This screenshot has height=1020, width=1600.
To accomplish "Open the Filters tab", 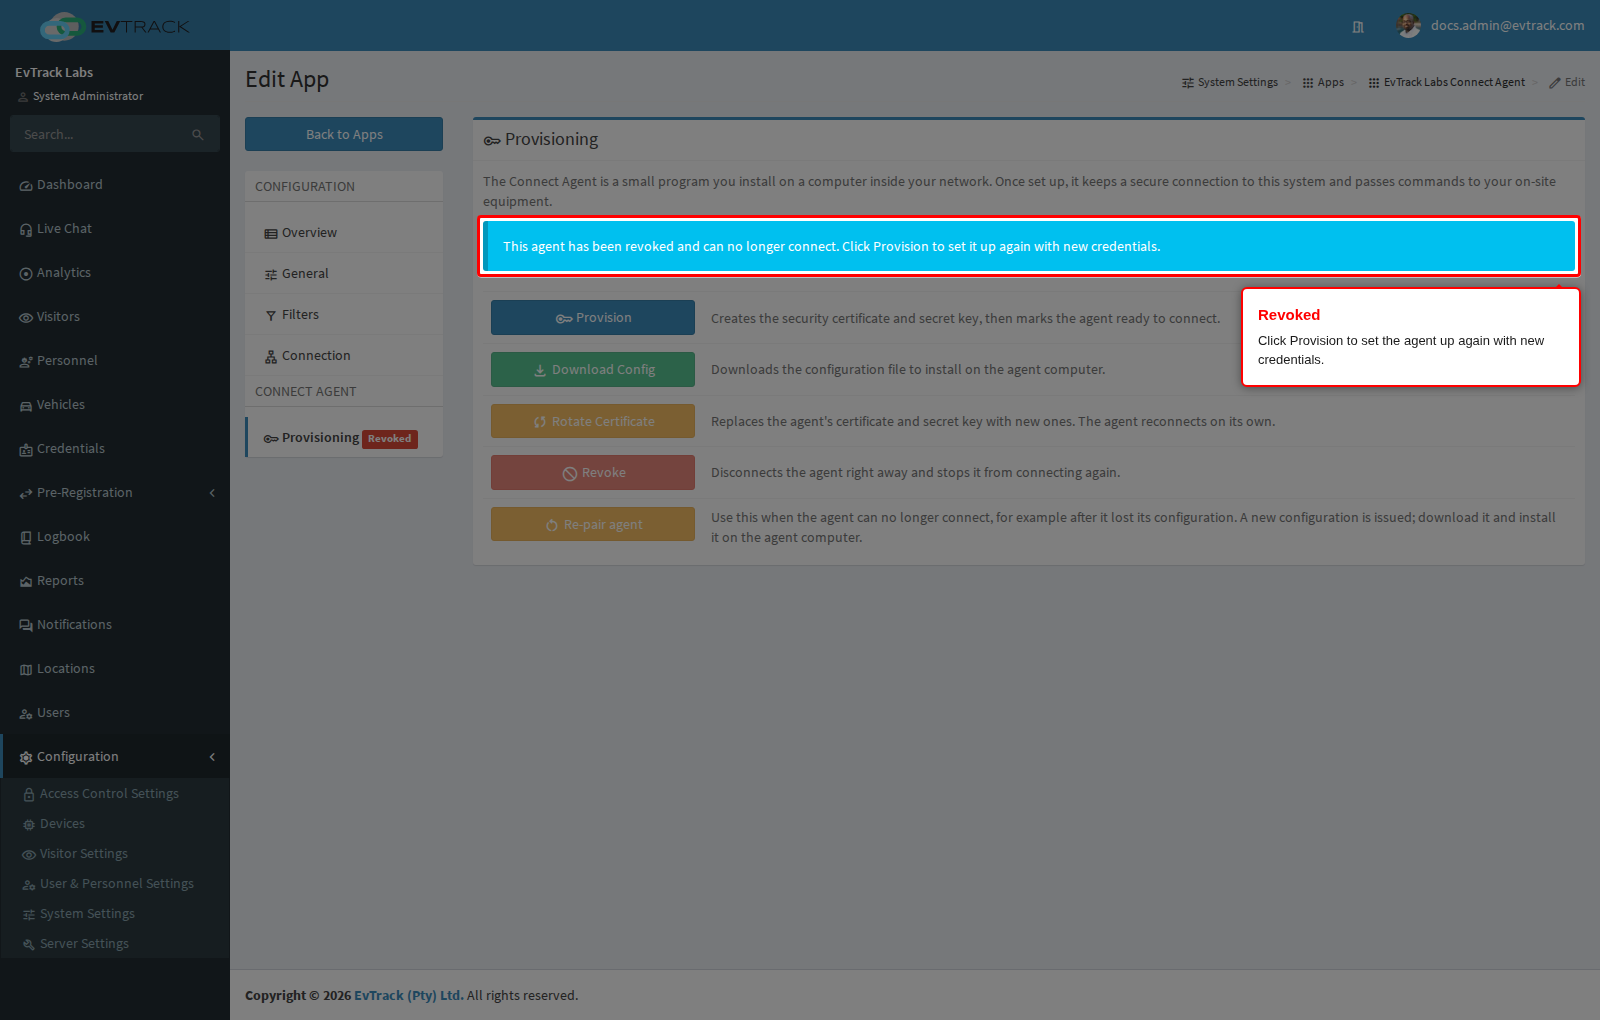I will click(344, 315).
